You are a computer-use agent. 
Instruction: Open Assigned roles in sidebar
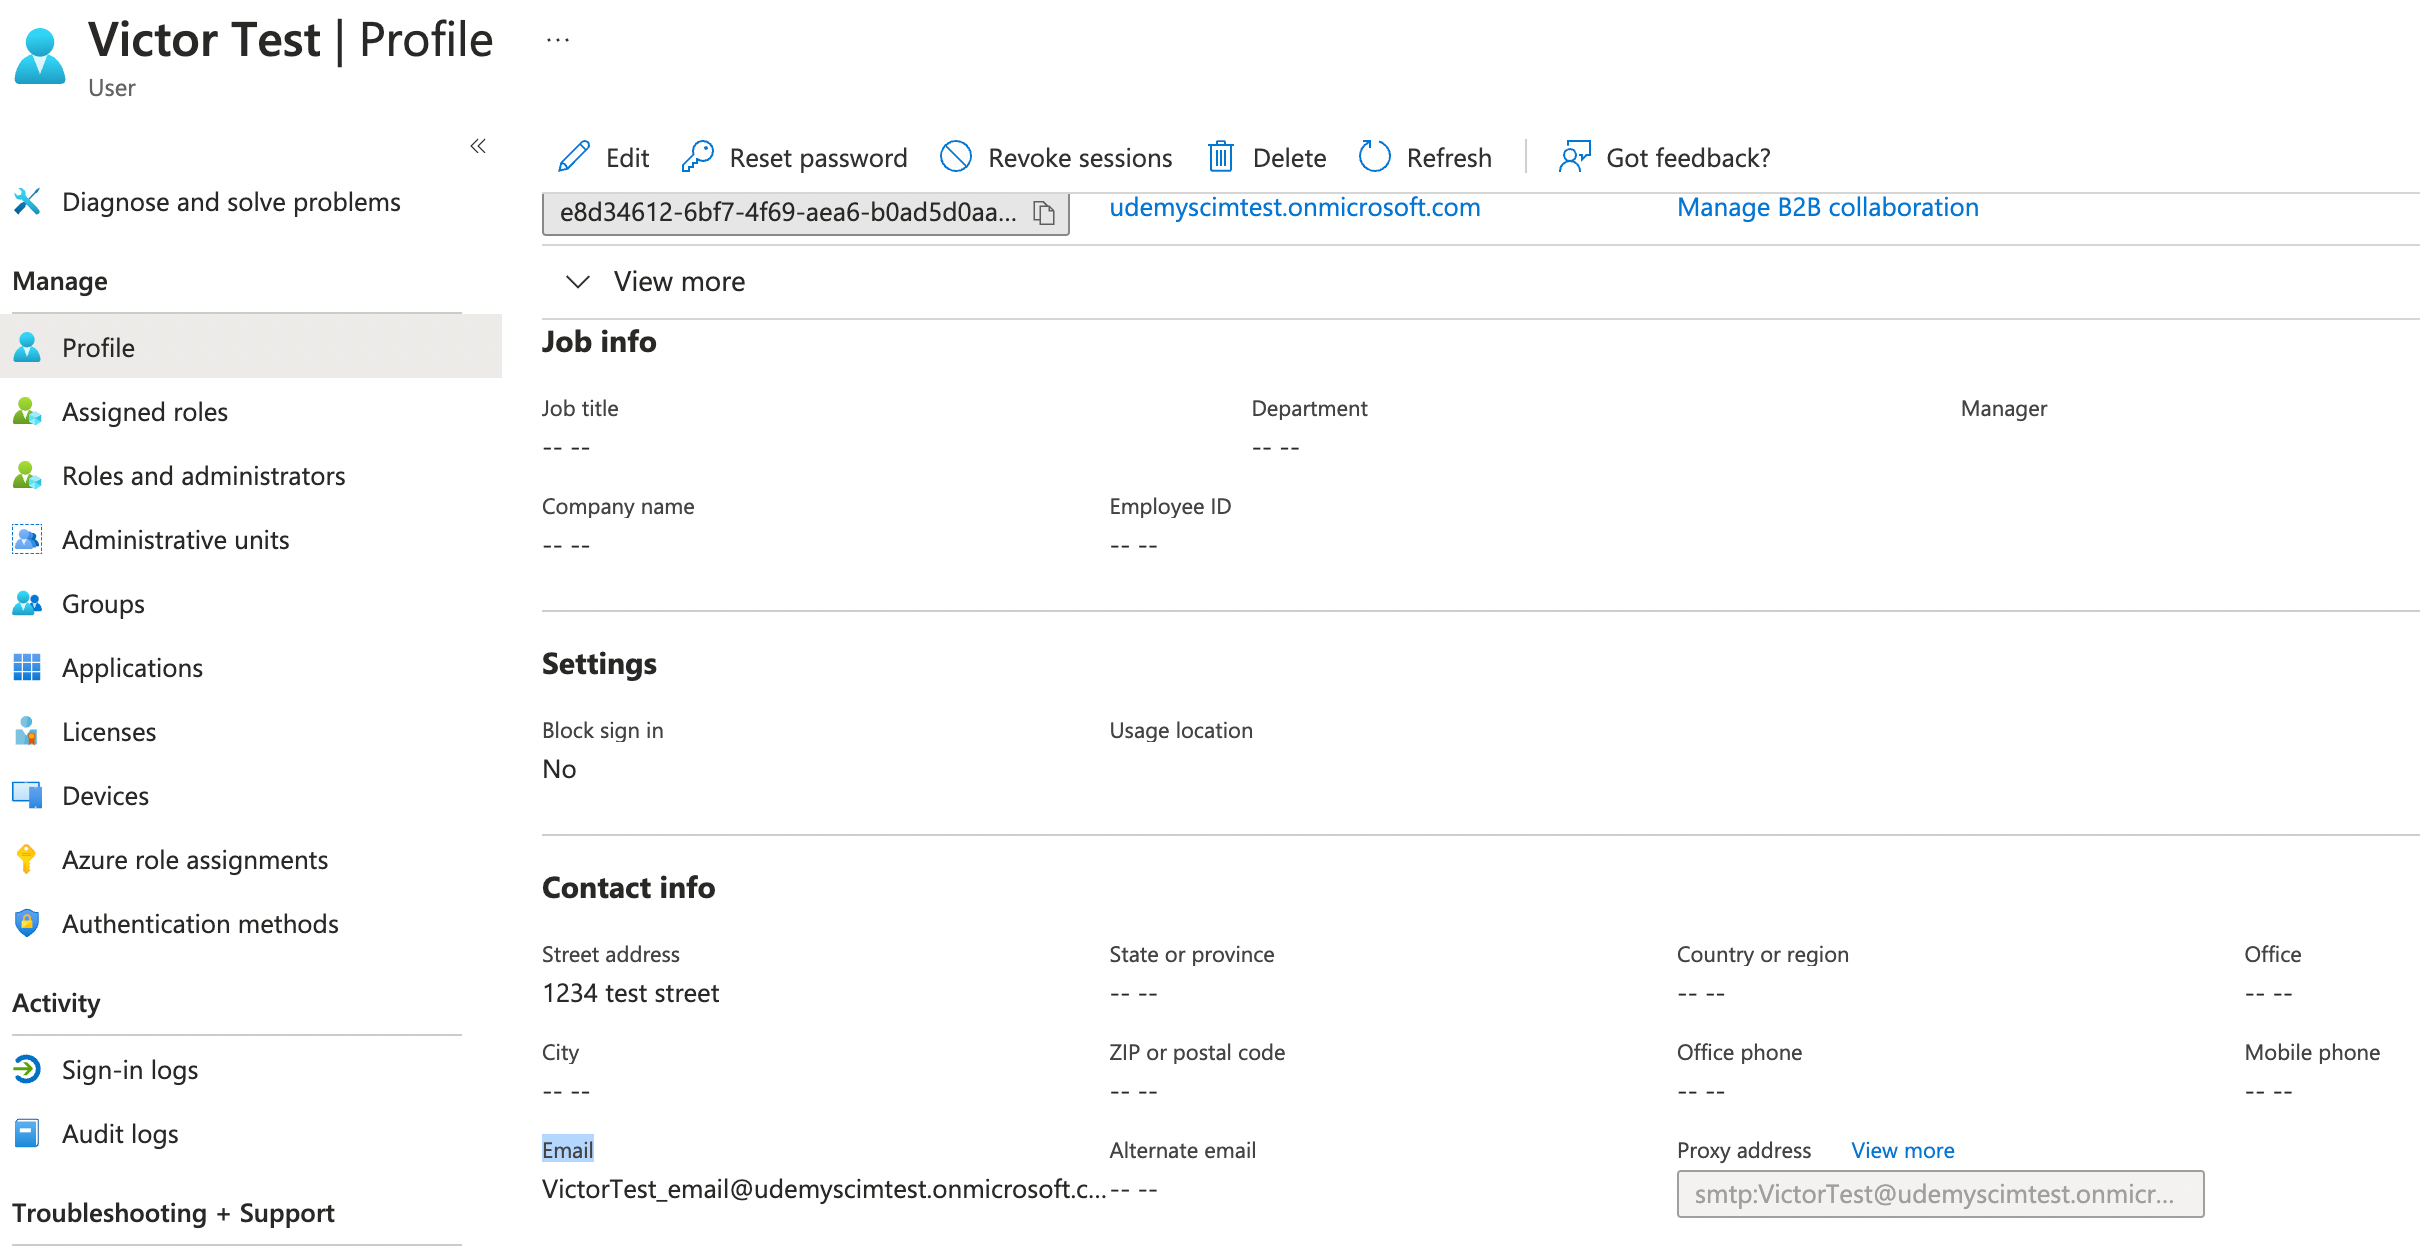pos(145,412)
